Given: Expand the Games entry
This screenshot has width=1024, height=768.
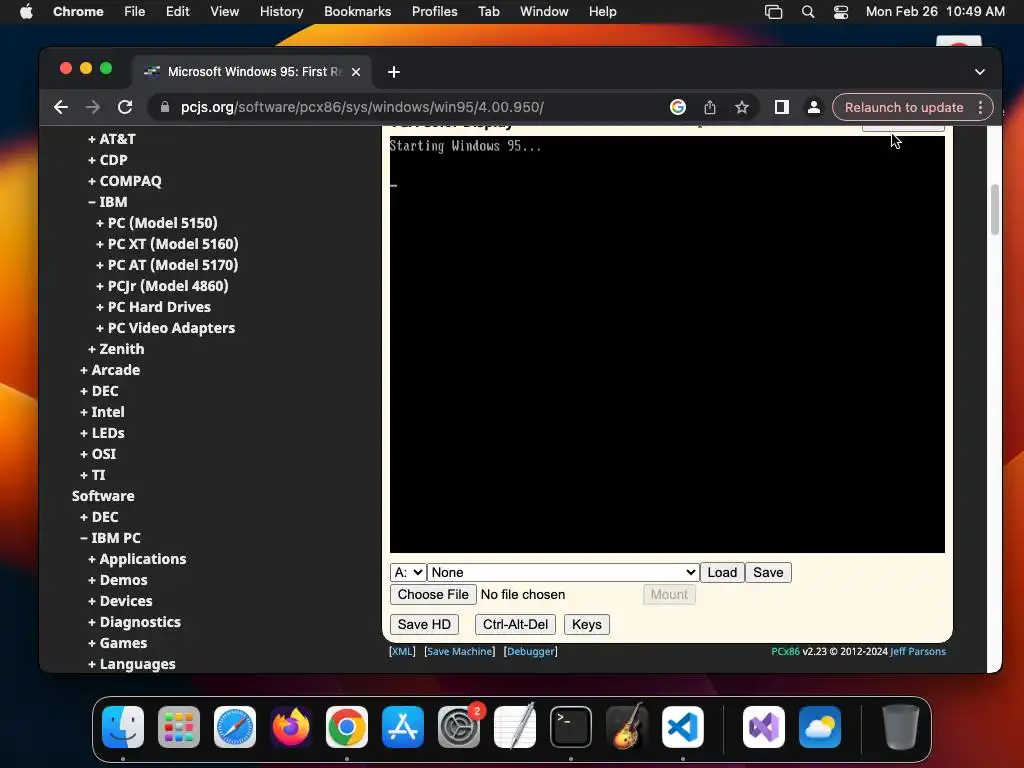Looking at the screenshot, I should click(118, 643).
